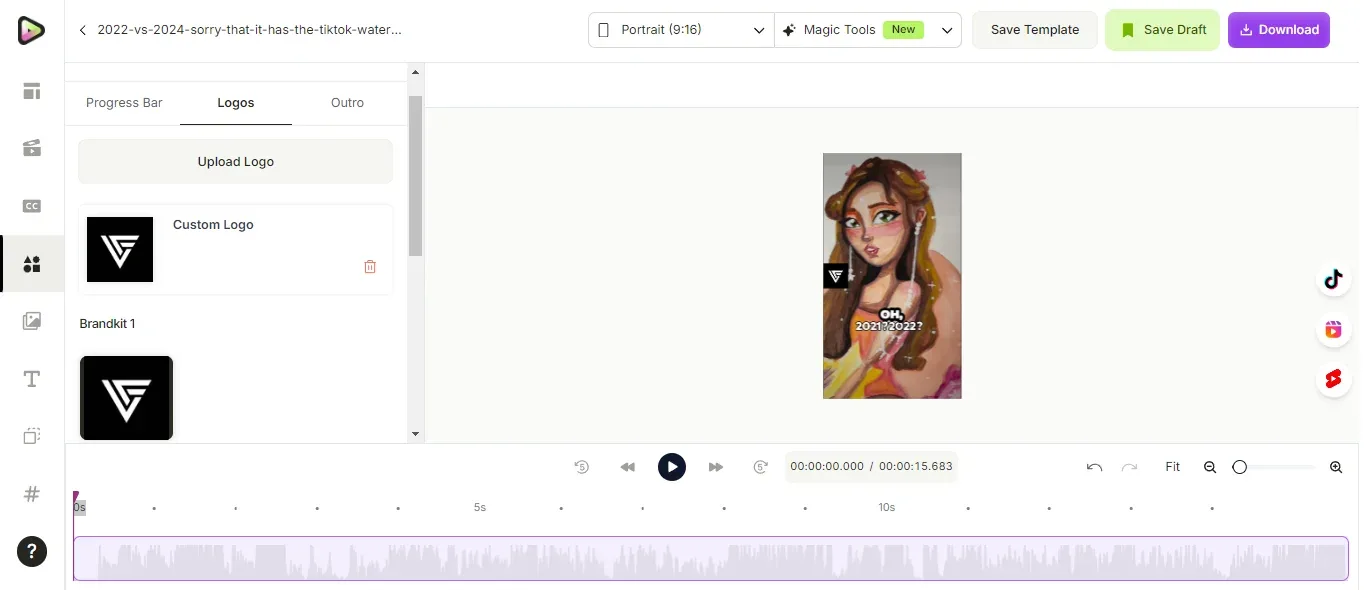
Task: Click the logo overlay on the video preview
Action: (x=836, y=276)
